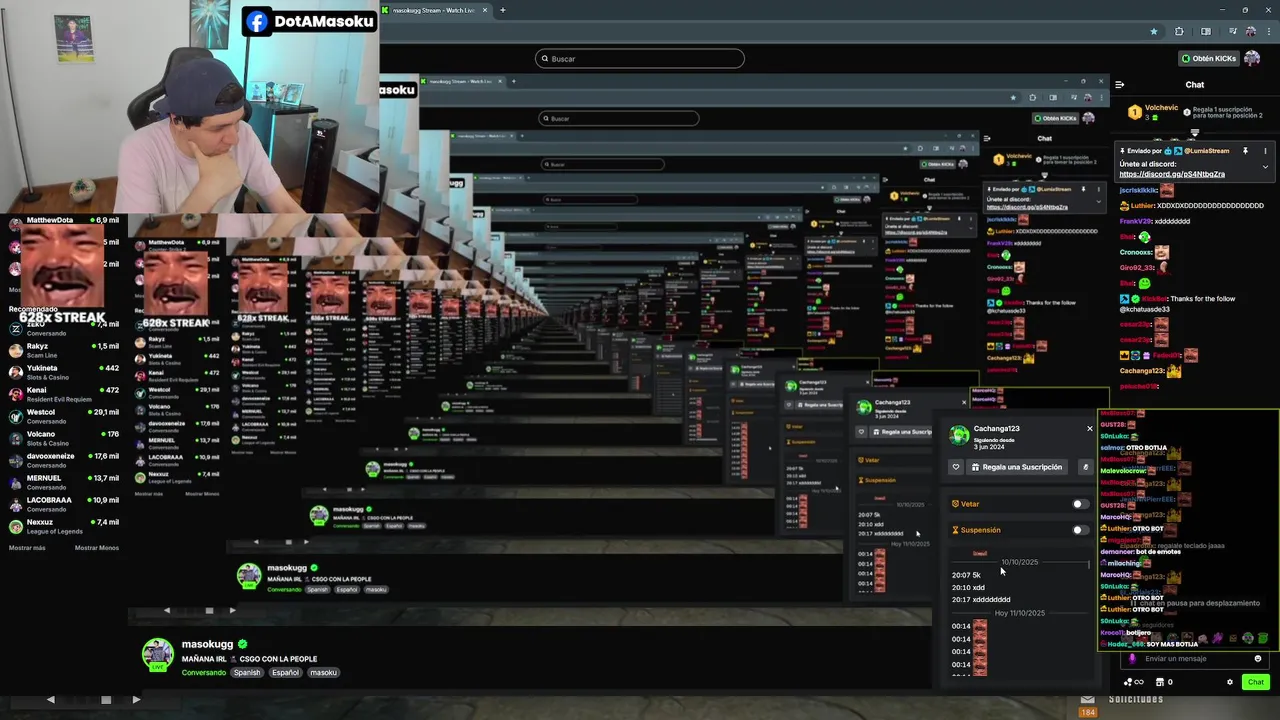Click the play icon in bottom media controls

pyautogui.click(x=136, y=700)
